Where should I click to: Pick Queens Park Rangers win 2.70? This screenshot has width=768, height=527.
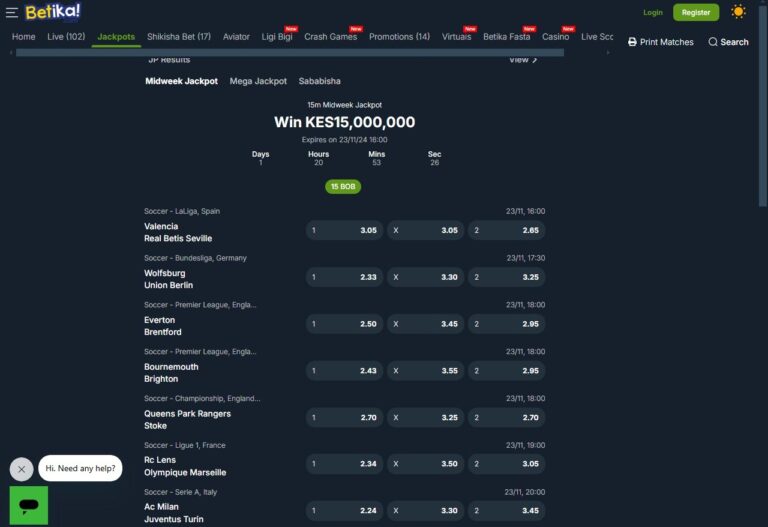point(344,418)
